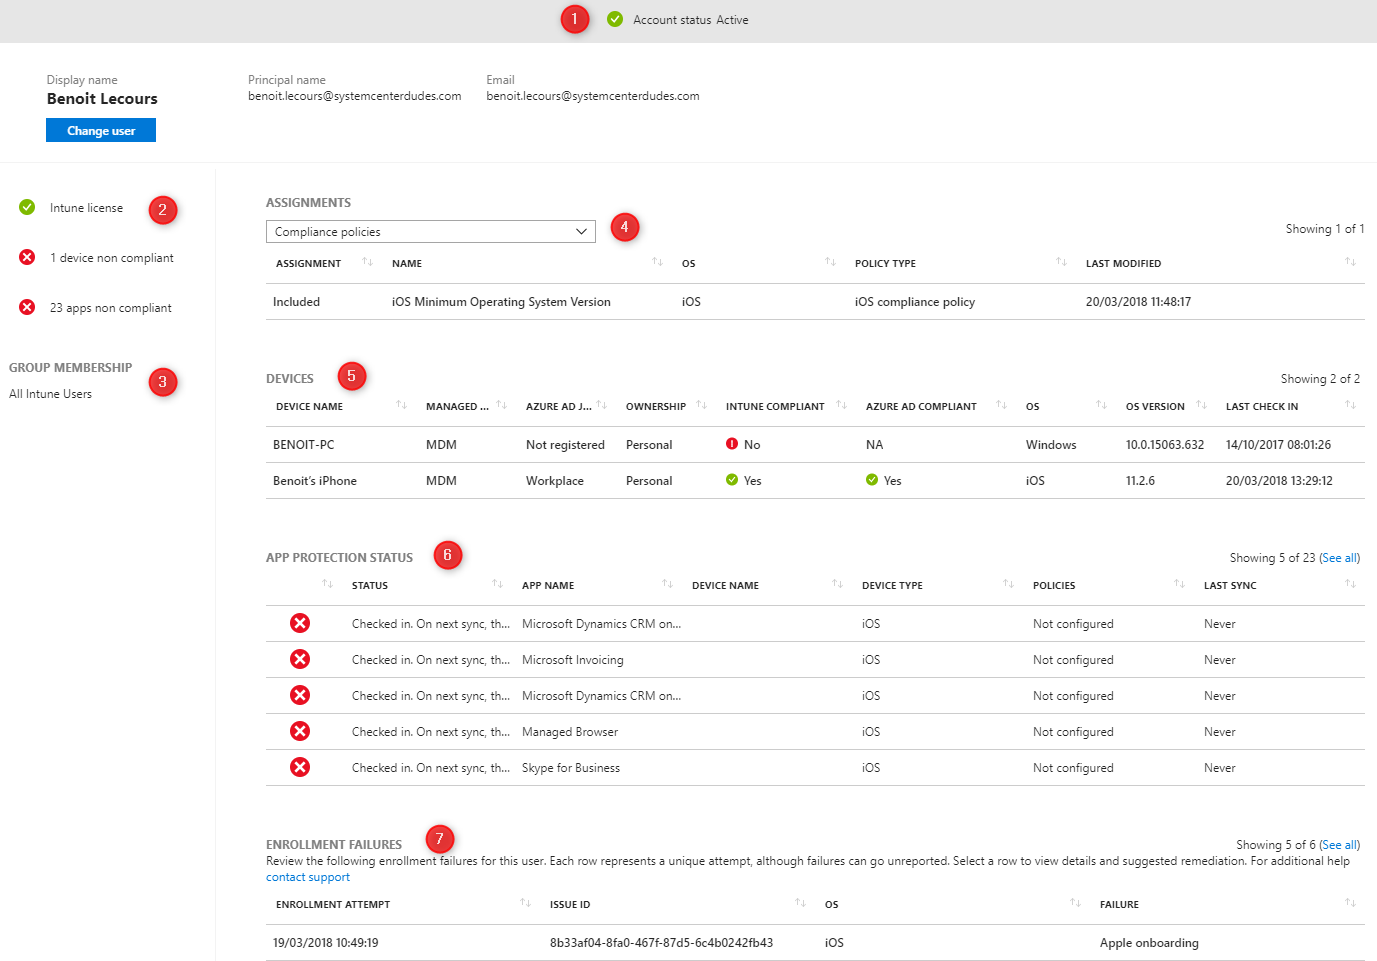The image size is (1377, 961).
Task: Sort app protection by DEVICE TYPE arrows
Action: tap(1008, 584)
